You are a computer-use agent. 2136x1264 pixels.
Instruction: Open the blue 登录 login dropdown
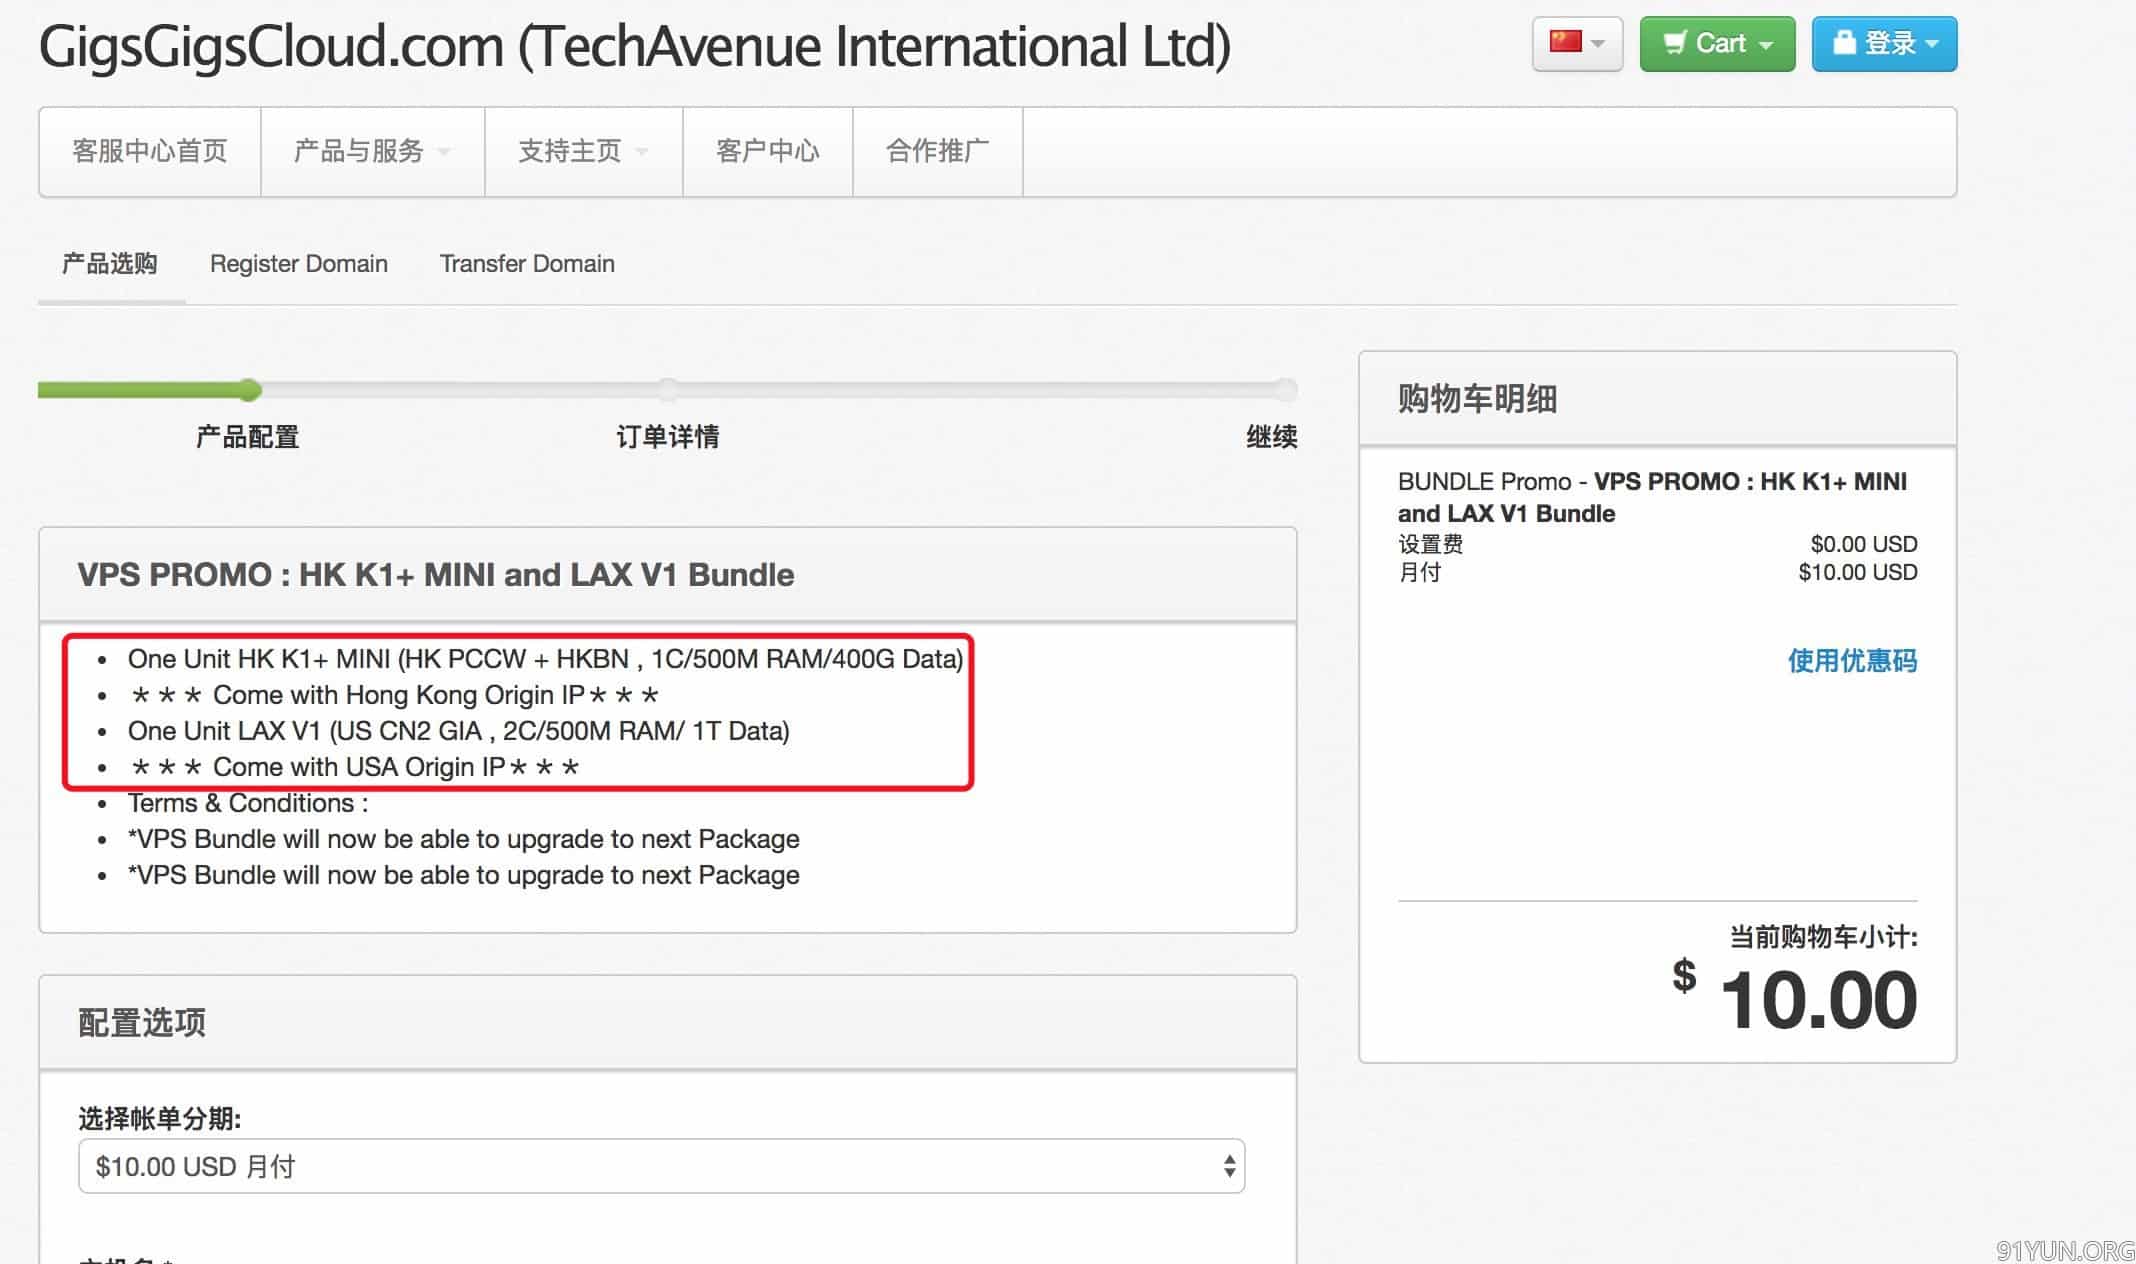(1884, 44)
